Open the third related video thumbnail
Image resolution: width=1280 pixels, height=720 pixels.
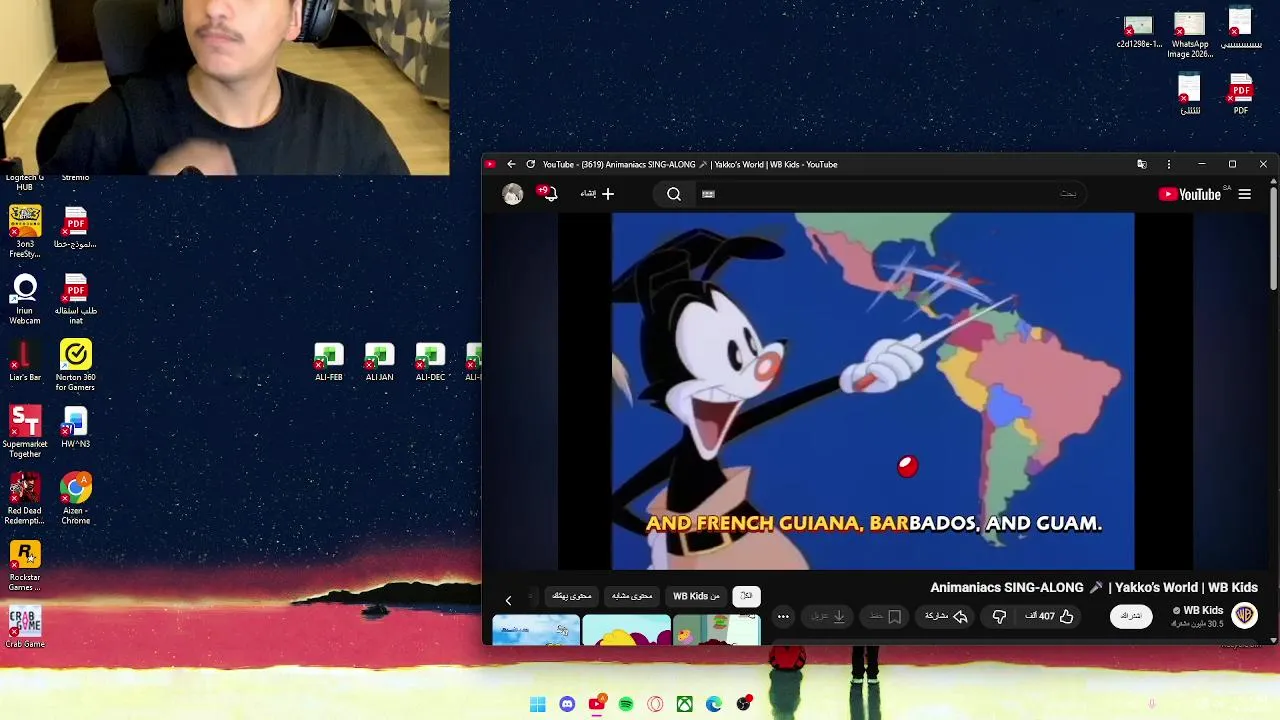[x=716, y=631]
